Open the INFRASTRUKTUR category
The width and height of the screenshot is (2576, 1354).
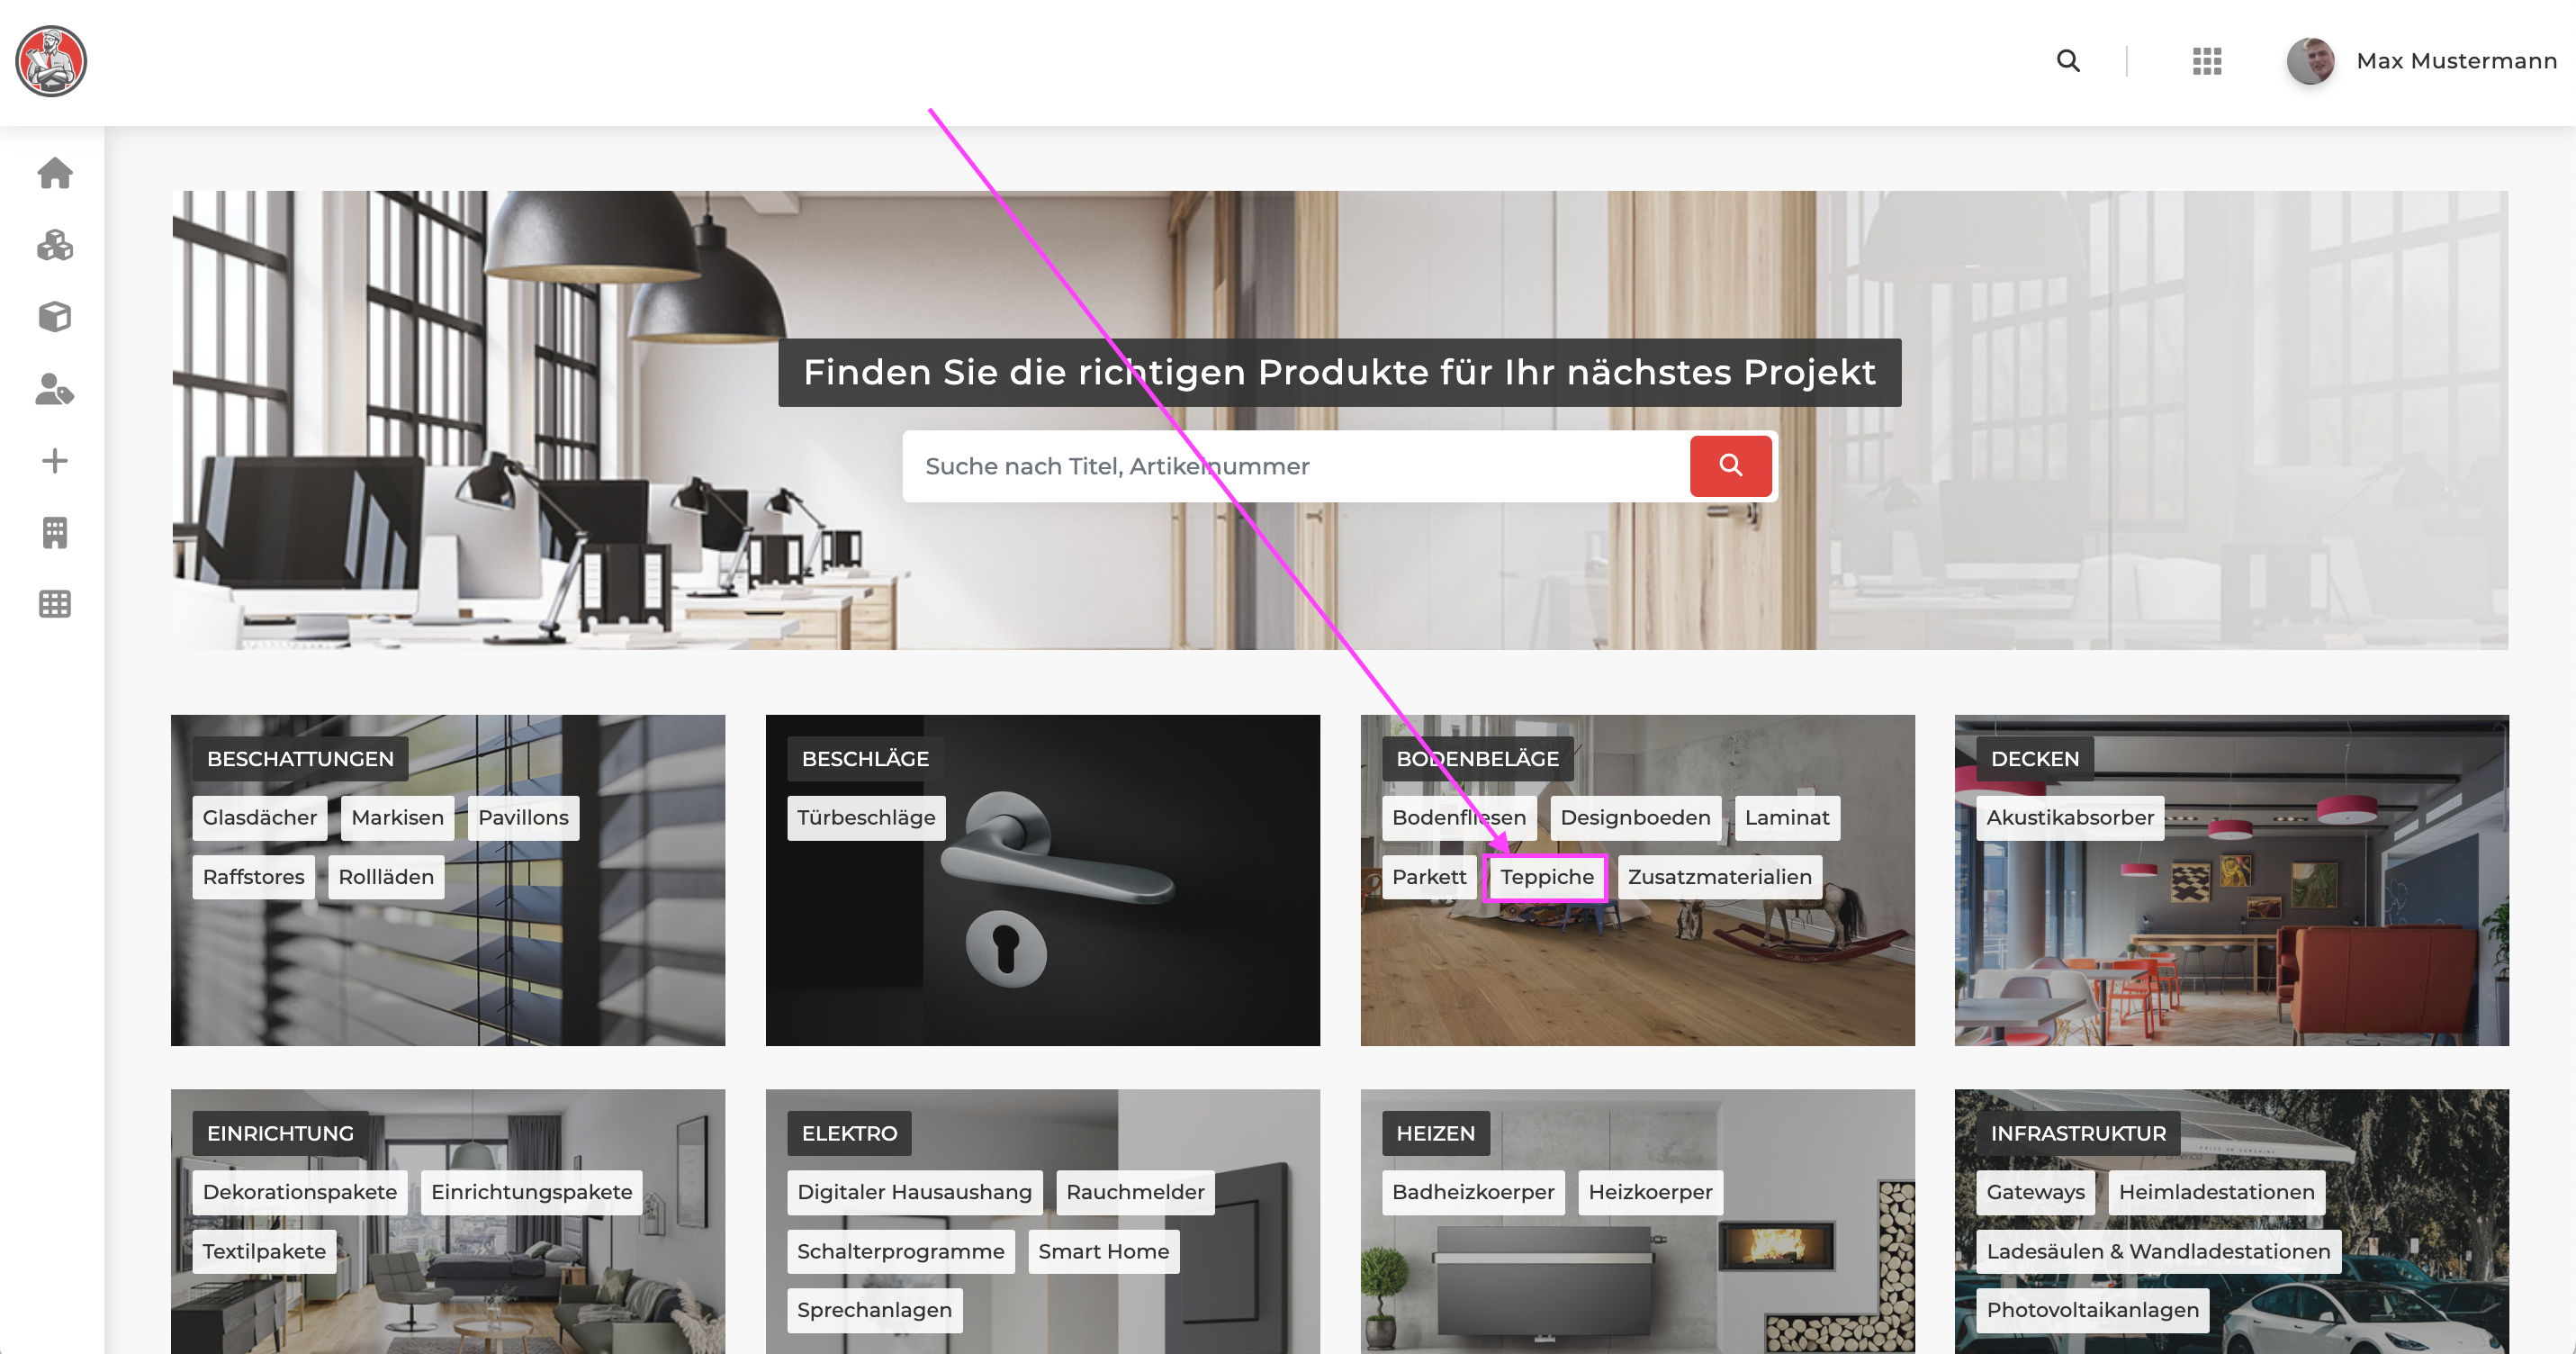2078,1133
